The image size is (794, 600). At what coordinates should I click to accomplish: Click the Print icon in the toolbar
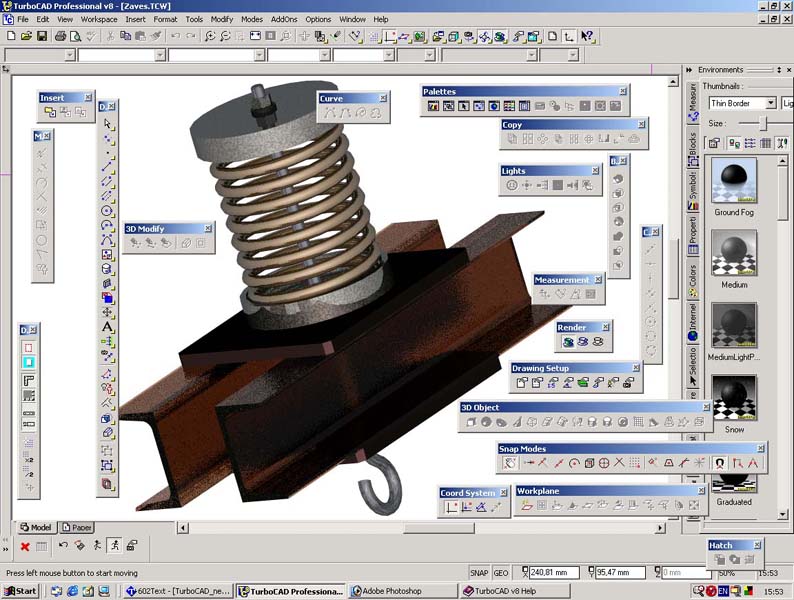pyautogui.click(x=60, y=36)
